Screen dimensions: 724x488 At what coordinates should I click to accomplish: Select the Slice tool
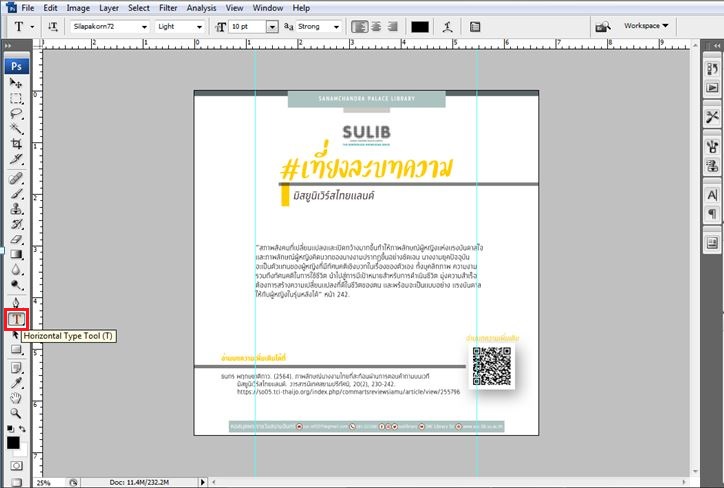[16, 159]
